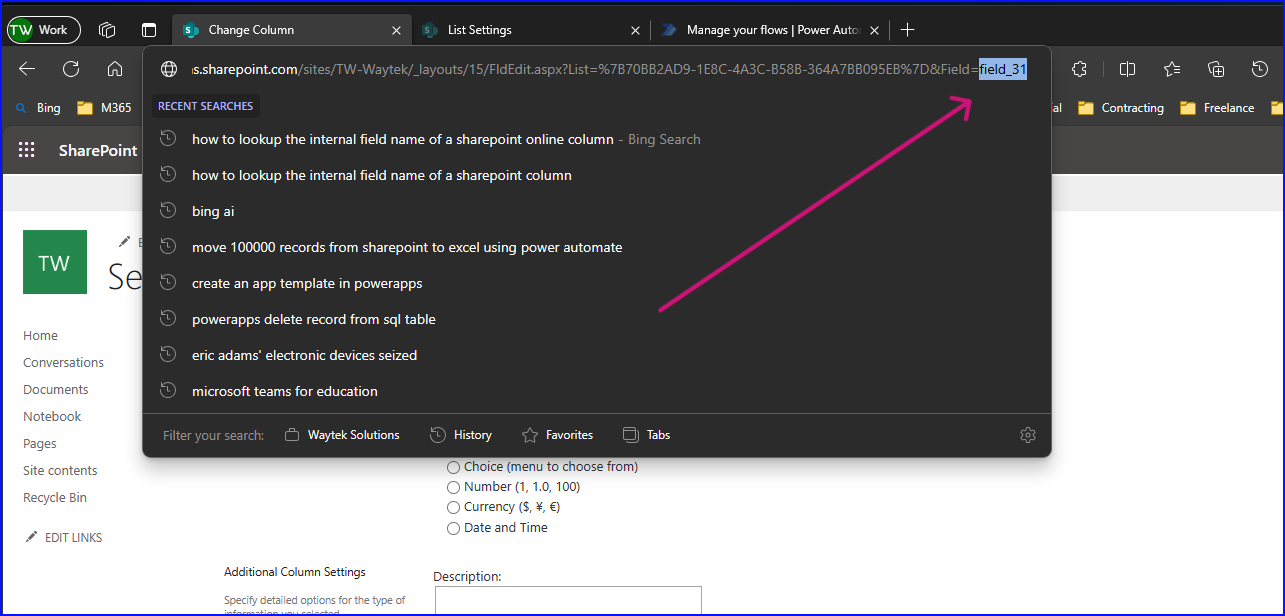Viewport: 1285px width, 616px height.
Task: Click history icon beside 'microsoft teams for education'
Action: (168, 391)
